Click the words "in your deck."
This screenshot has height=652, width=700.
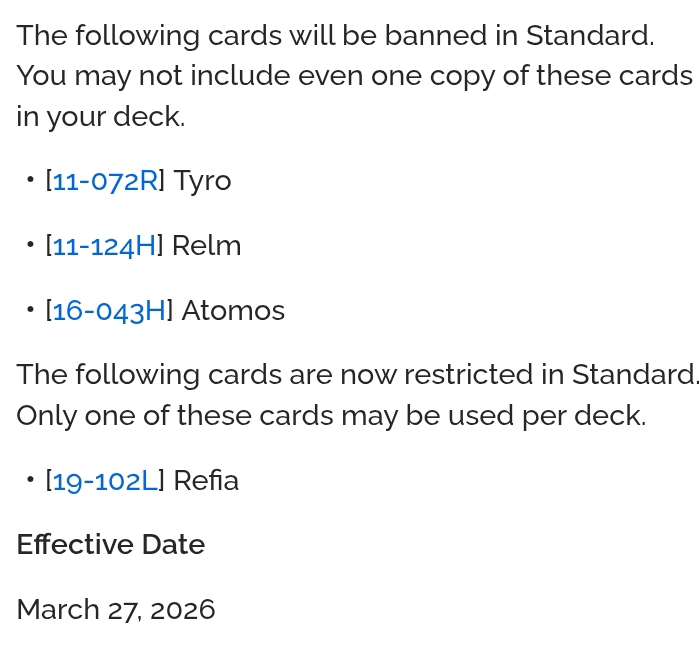[x=101, y=117]
